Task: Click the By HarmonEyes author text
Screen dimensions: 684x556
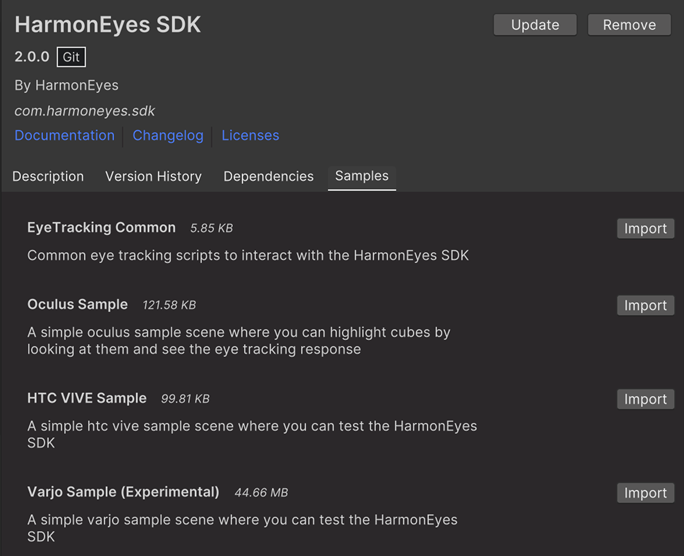Action: tap(66, 85)
